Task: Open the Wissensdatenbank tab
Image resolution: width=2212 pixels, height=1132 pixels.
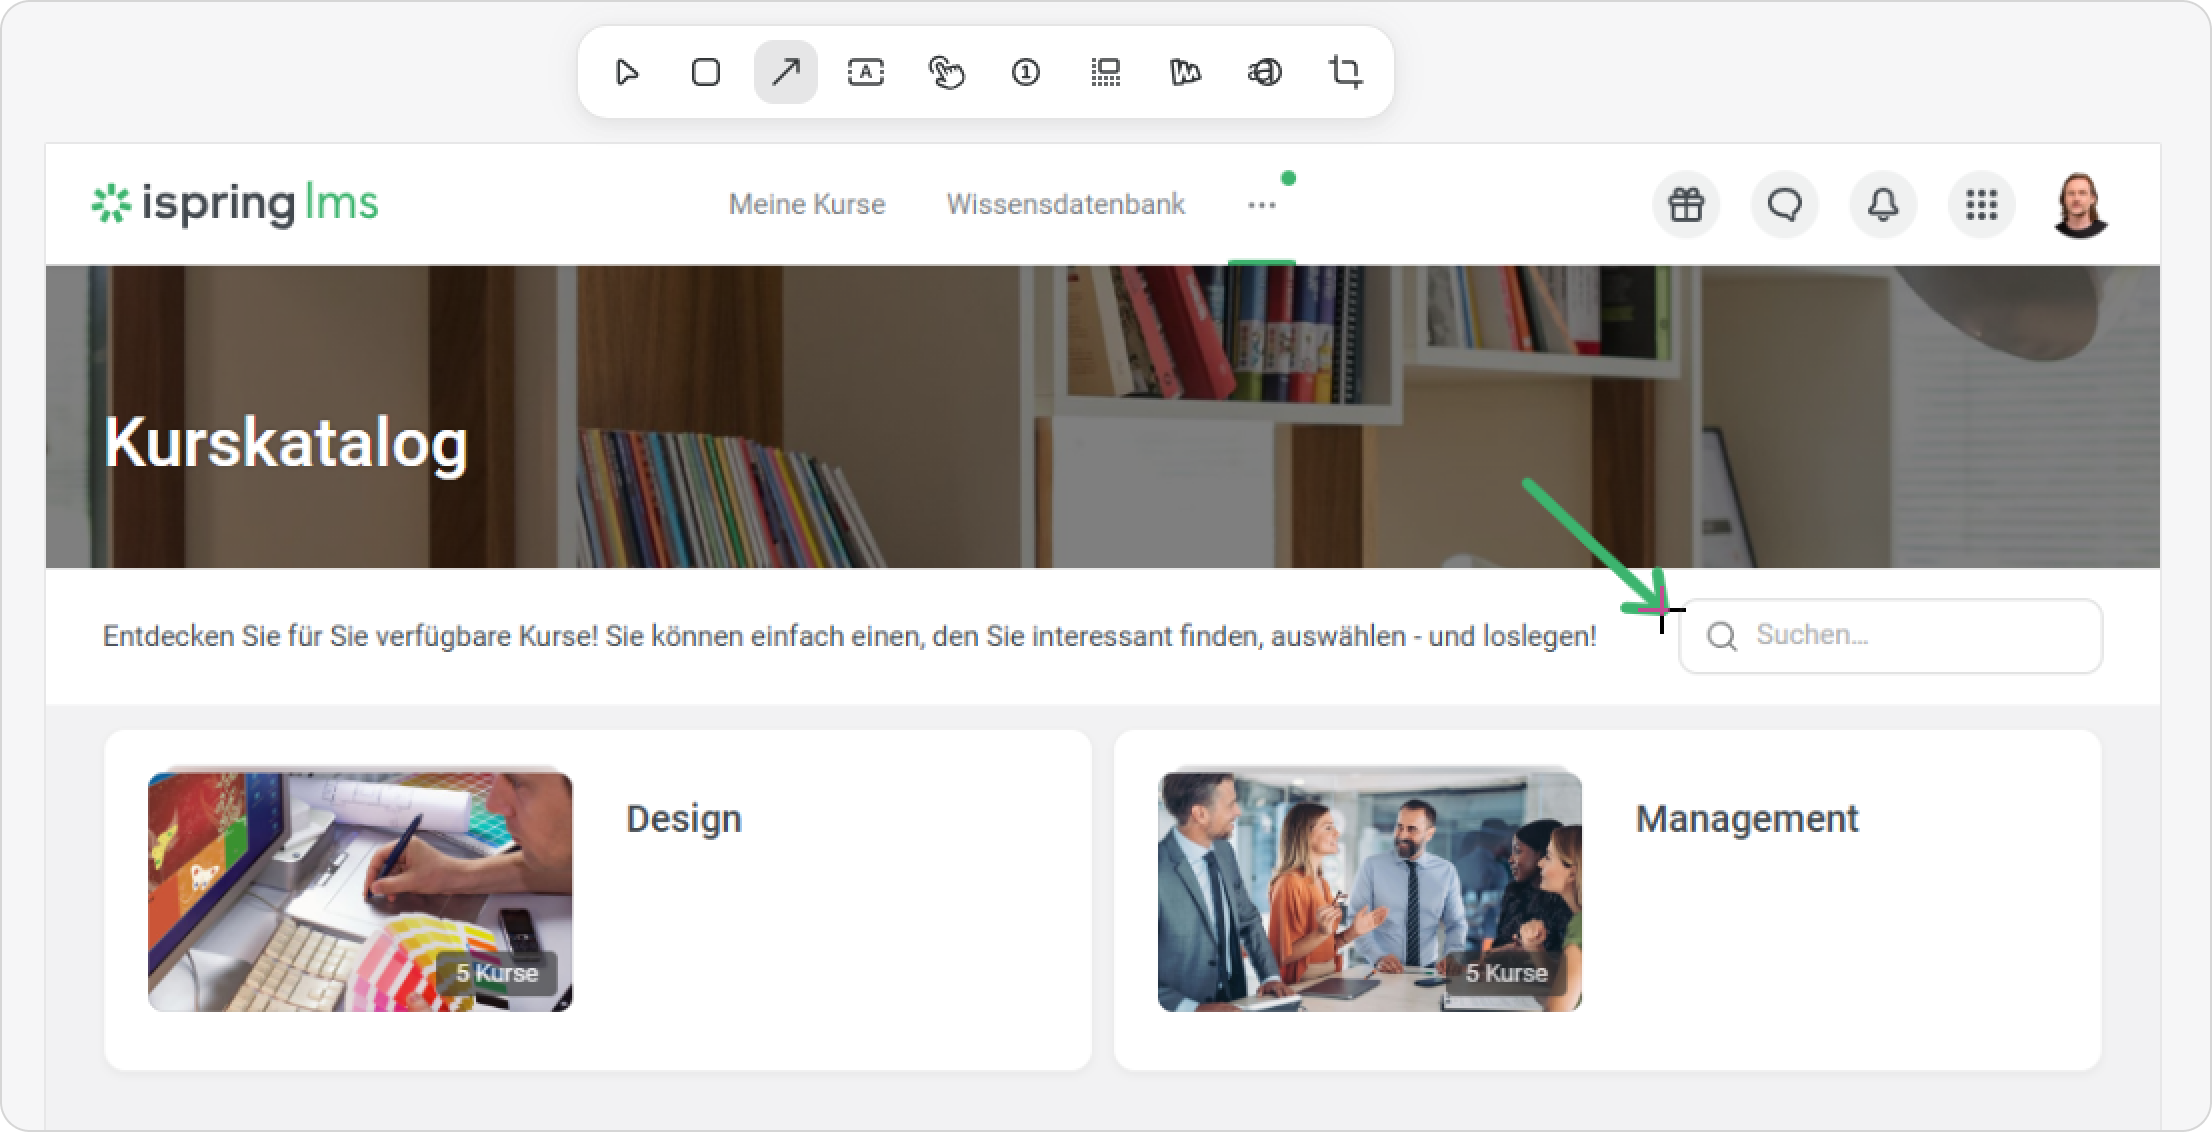Action: [1065, 204]
